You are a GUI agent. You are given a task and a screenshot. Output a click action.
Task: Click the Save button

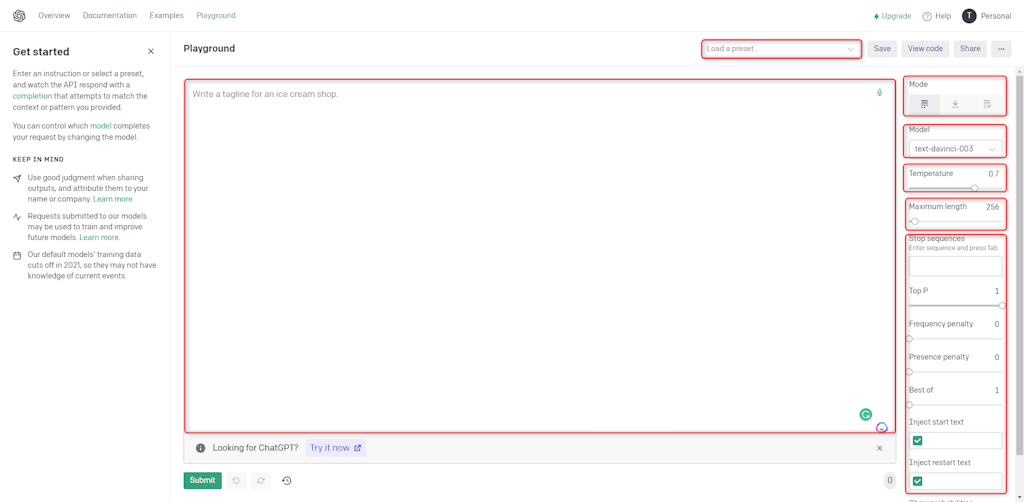pyautogui.click(x=882, y=48)
